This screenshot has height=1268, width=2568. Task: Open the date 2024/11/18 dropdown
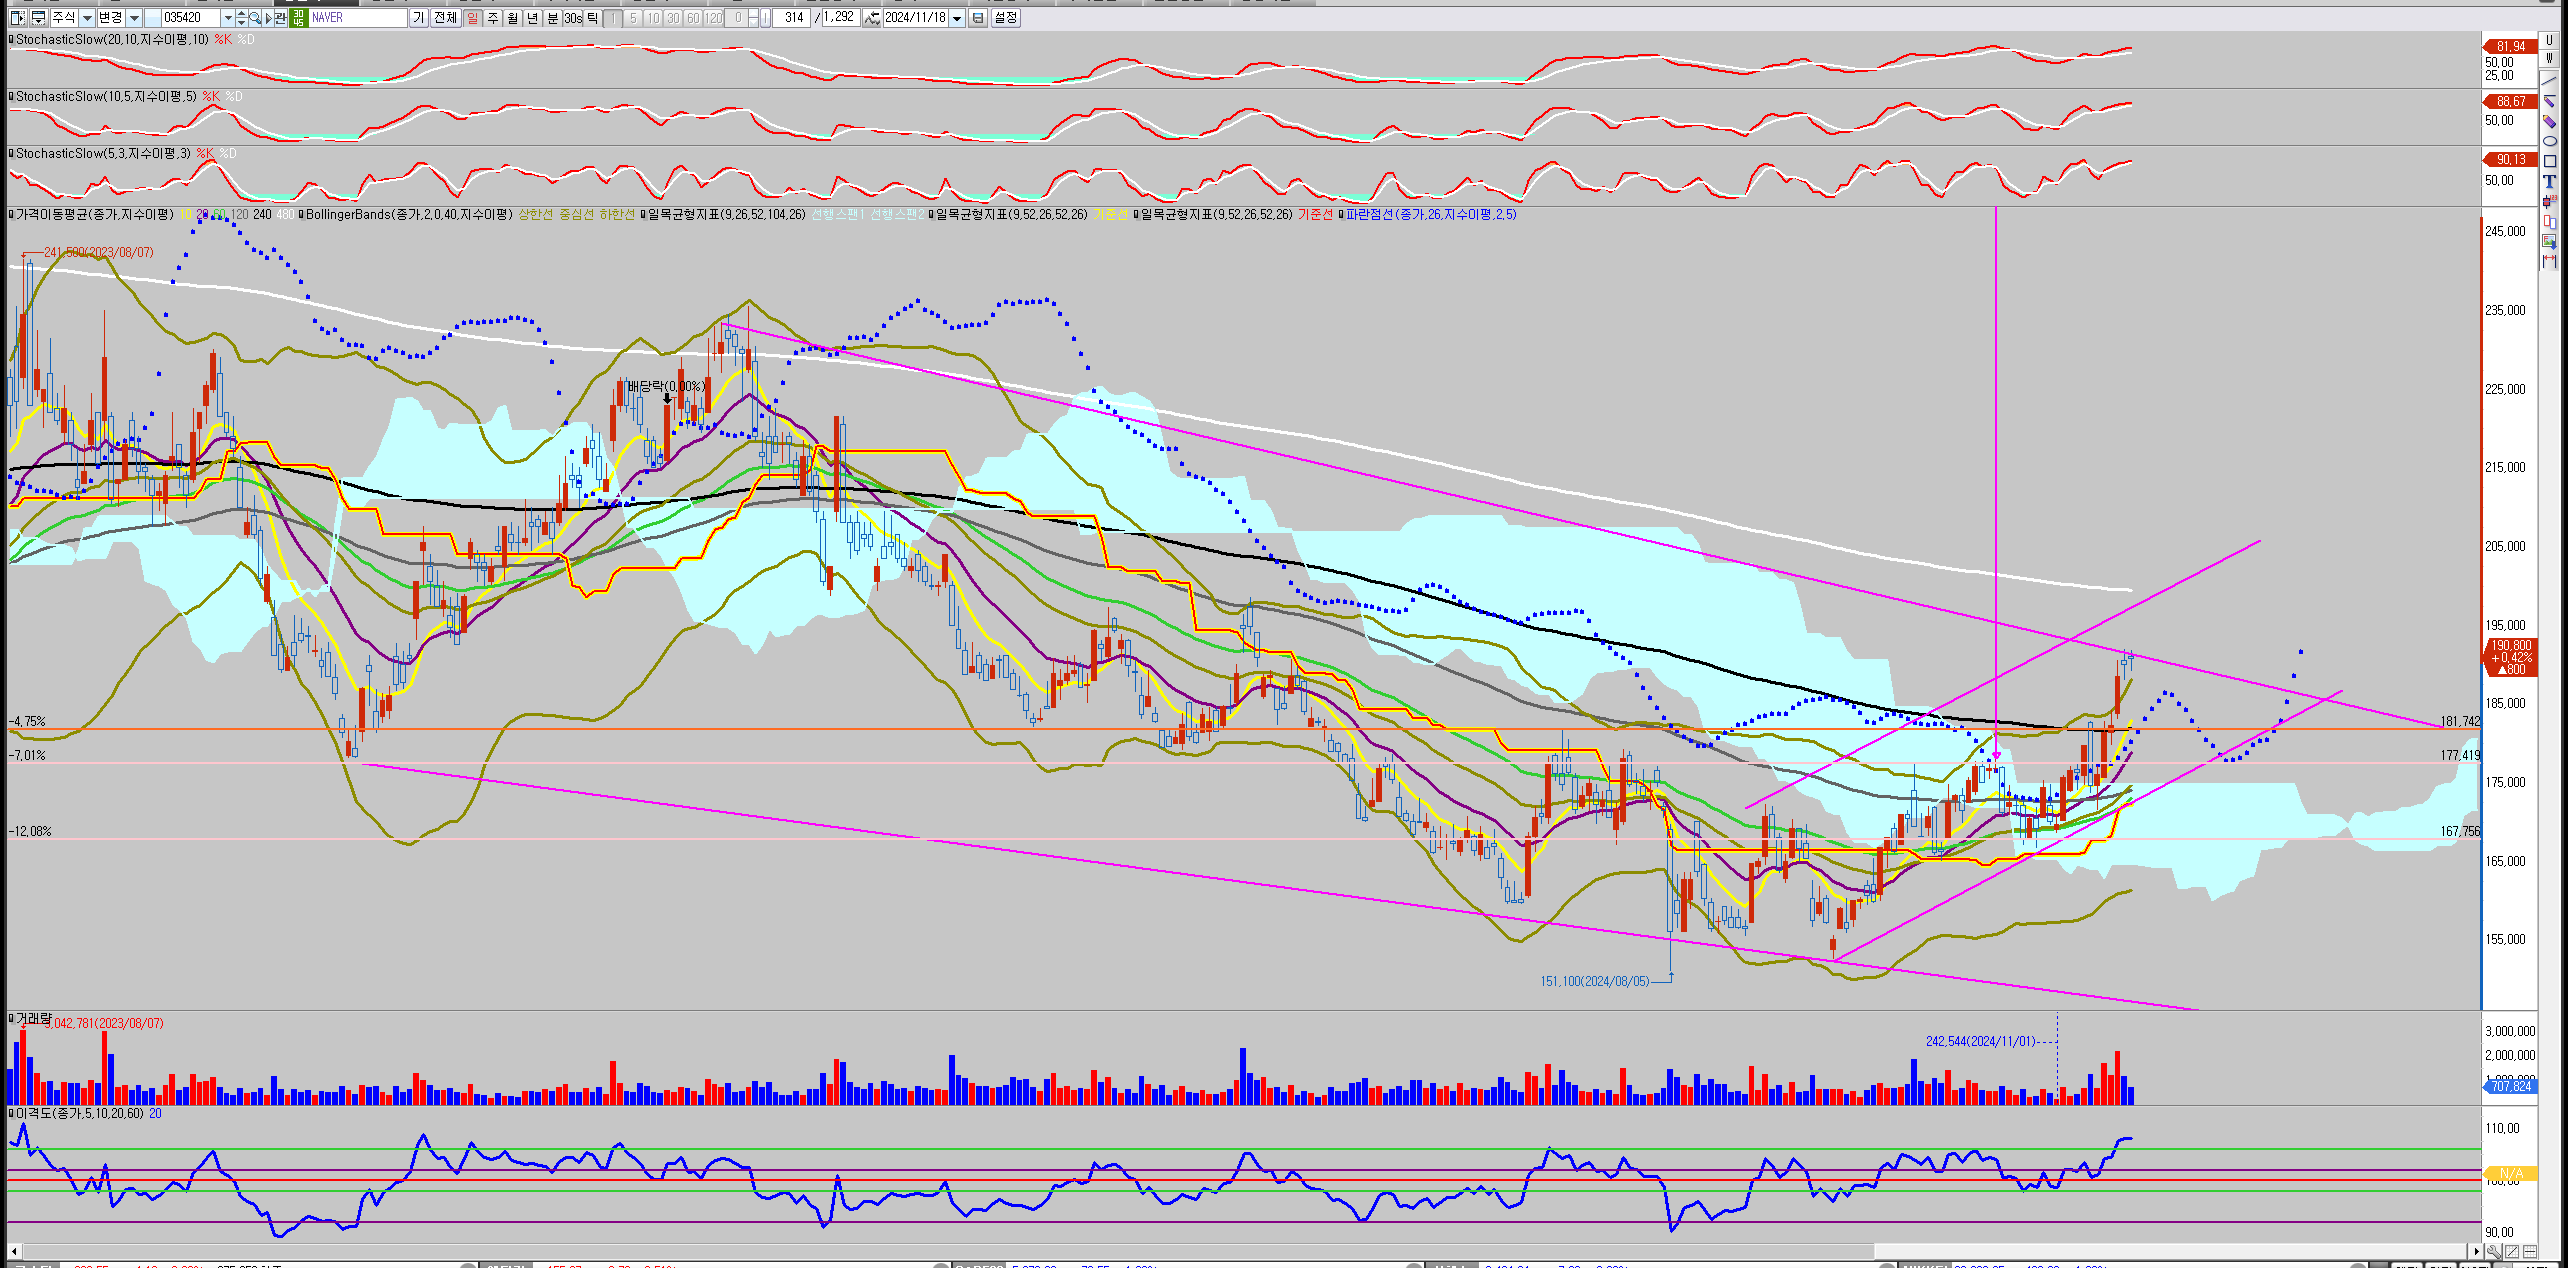[957, 18]
